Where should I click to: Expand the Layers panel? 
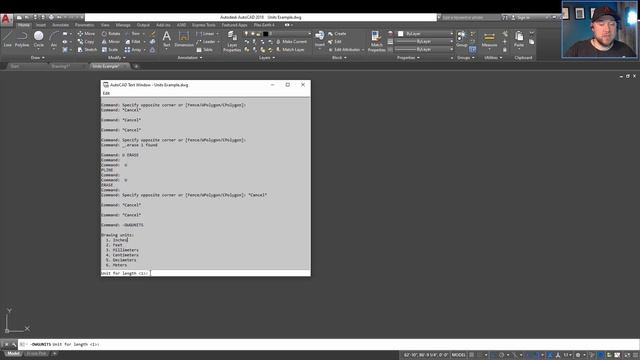(x=267, y=58)
